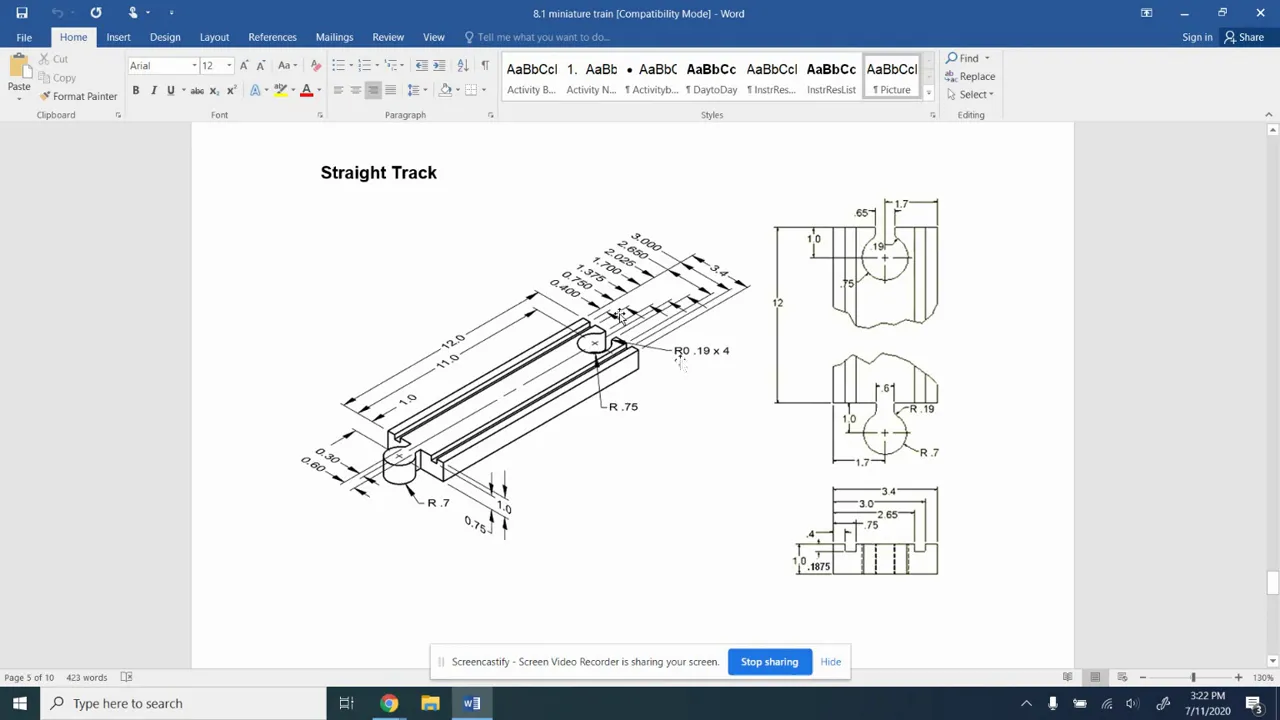The image size is (1280, 720).
Task: Click the Save icon in quick access toolbar
Action: click(x=21, y=13)
